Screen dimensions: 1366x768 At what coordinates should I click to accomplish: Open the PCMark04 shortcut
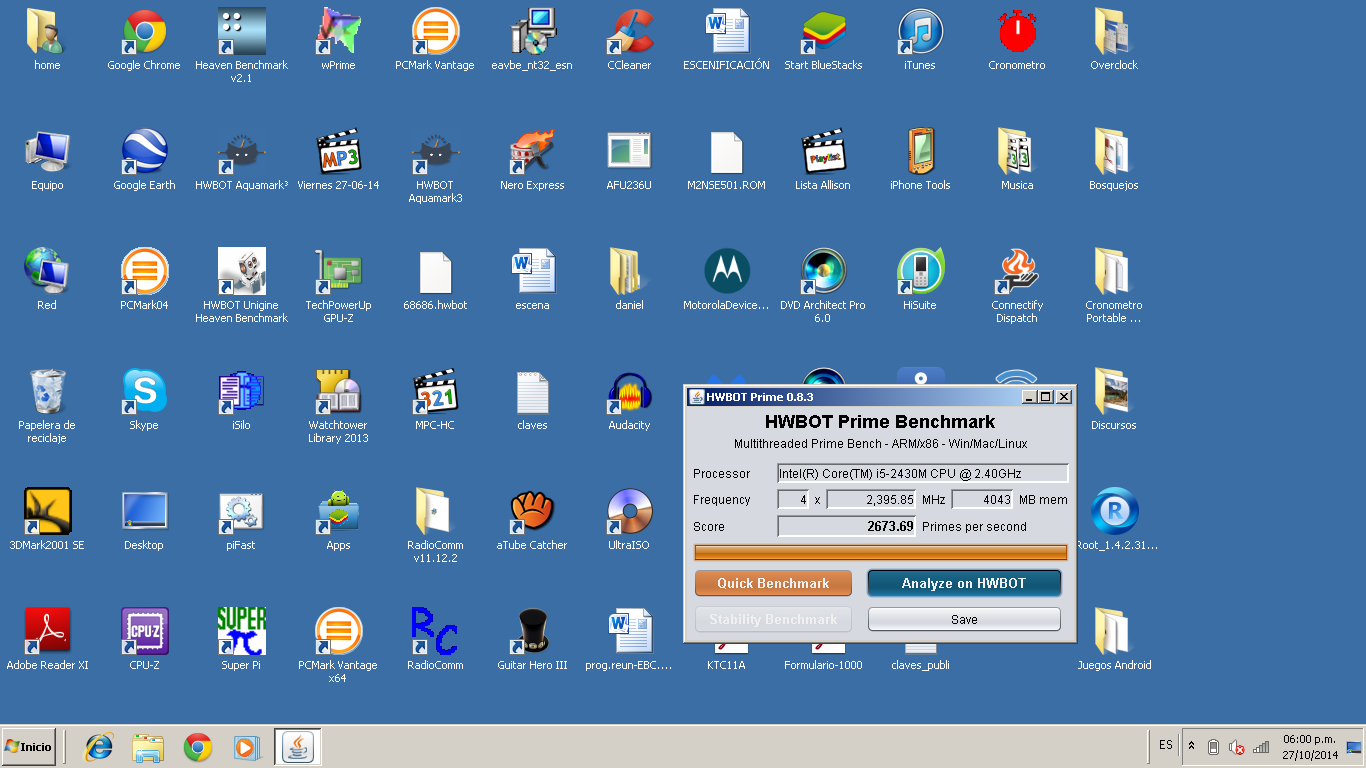tap(144, 280)
